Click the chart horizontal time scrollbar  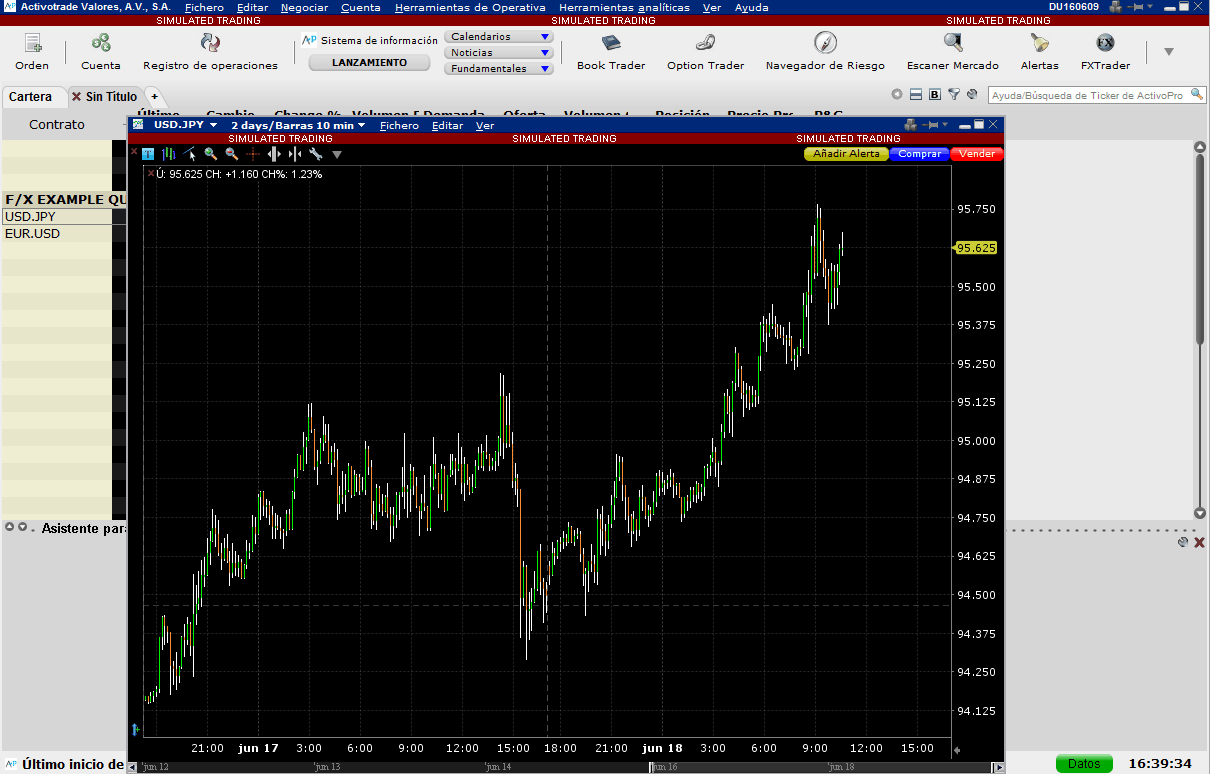click(566, 767)
